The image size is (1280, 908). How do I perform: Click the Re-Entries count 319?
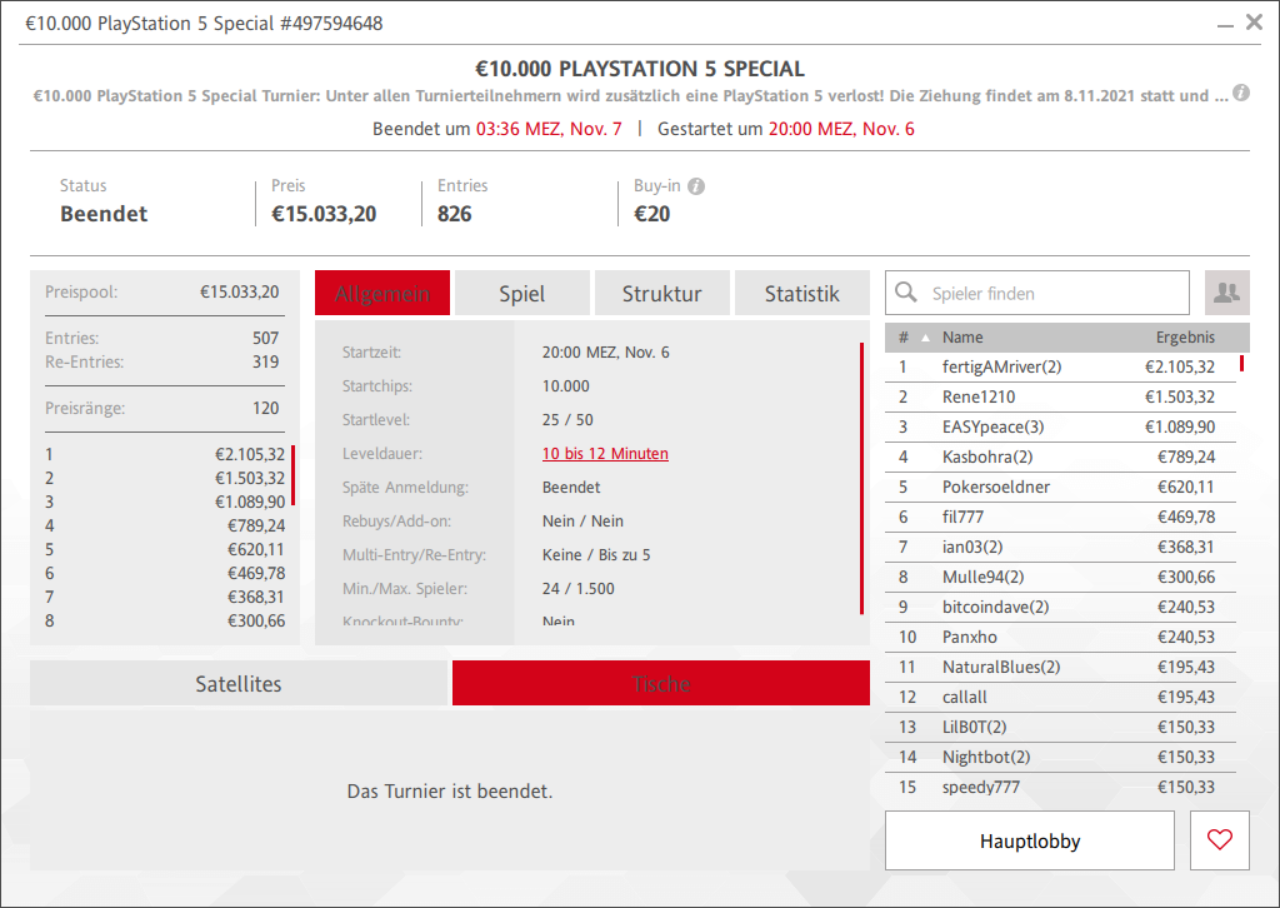click(x=266, y=362)
